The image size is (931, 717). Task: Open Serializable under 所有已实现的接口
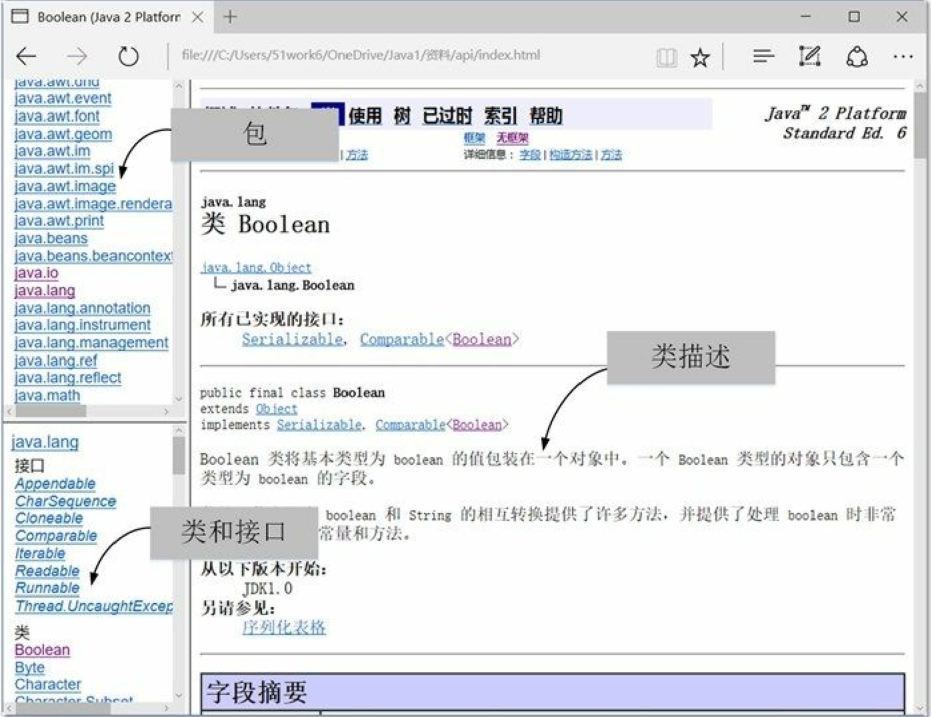(x=292, y=340)
